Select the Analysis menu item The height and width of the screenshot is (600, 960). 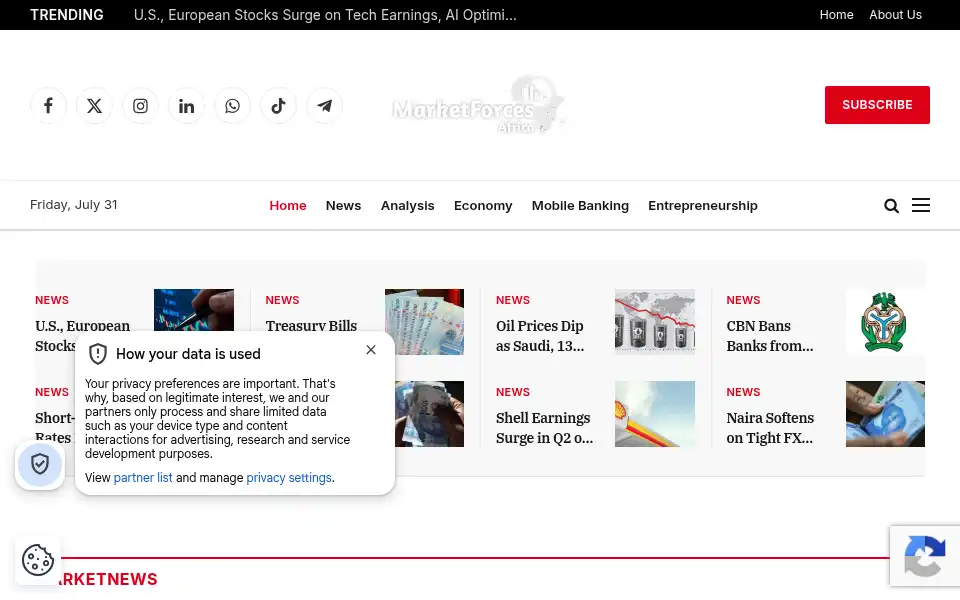click(407, 206)
